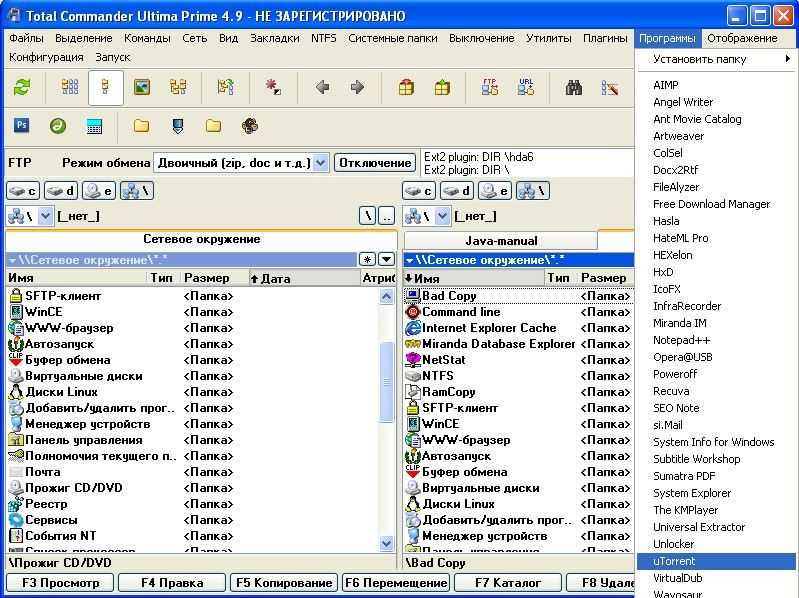Click the F5 Копирование button
This screenshot has width=799, height=598.
pos(284,582)
